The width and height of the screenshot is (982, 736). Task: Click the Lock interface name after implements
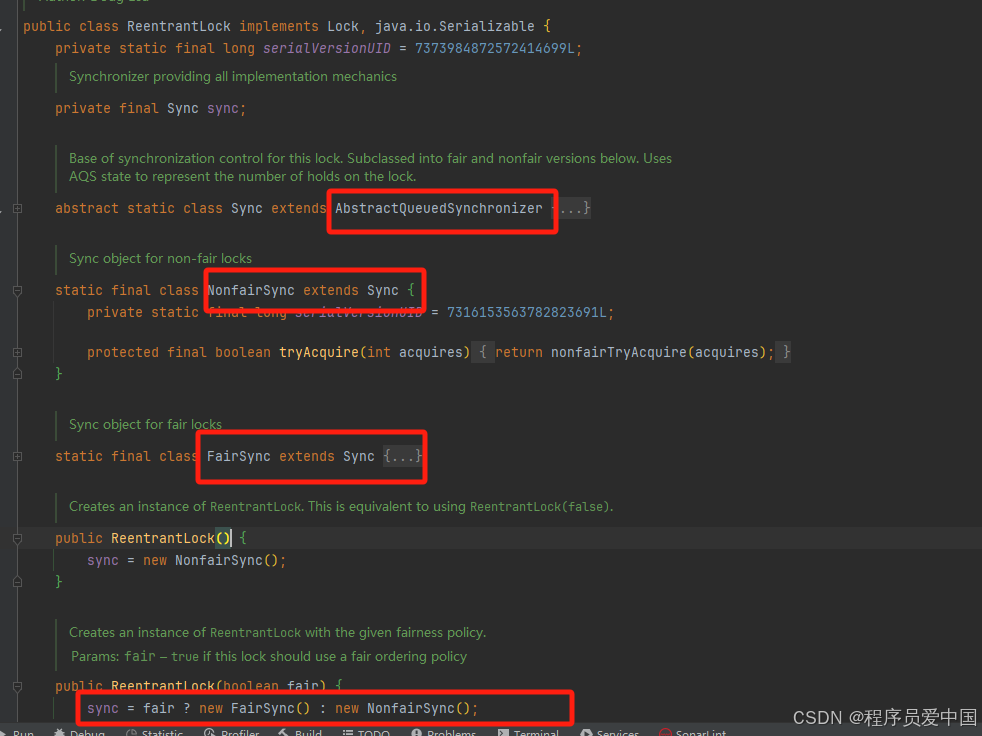[x=343, y=26]
